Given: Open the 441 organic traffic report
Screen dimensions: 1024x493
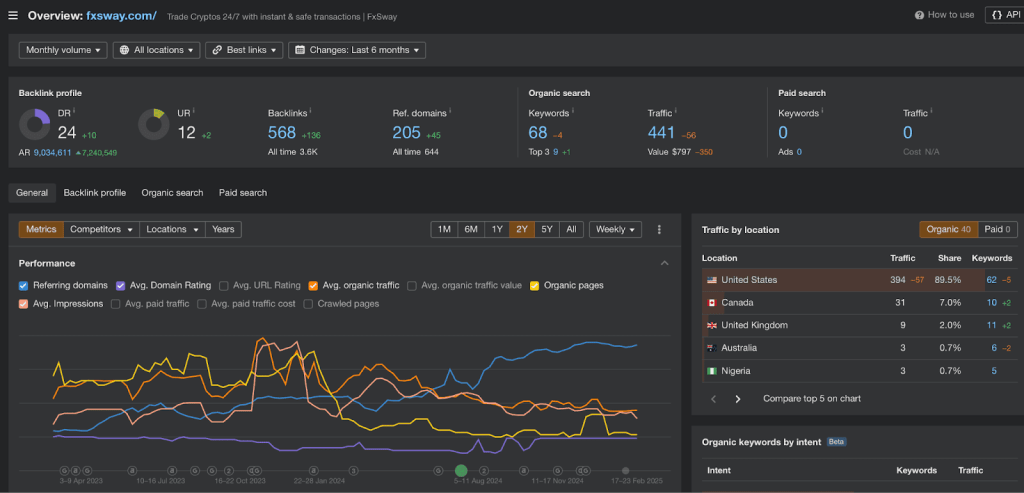Looking at the screenshot, I should click(661, 133).
